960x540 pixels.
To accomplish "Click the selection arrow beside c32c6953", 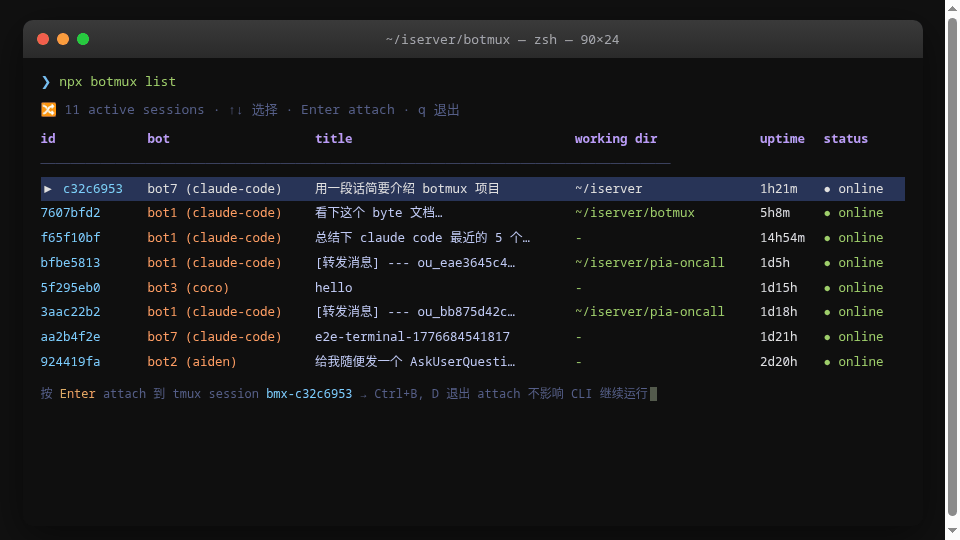I will [48, 189].
